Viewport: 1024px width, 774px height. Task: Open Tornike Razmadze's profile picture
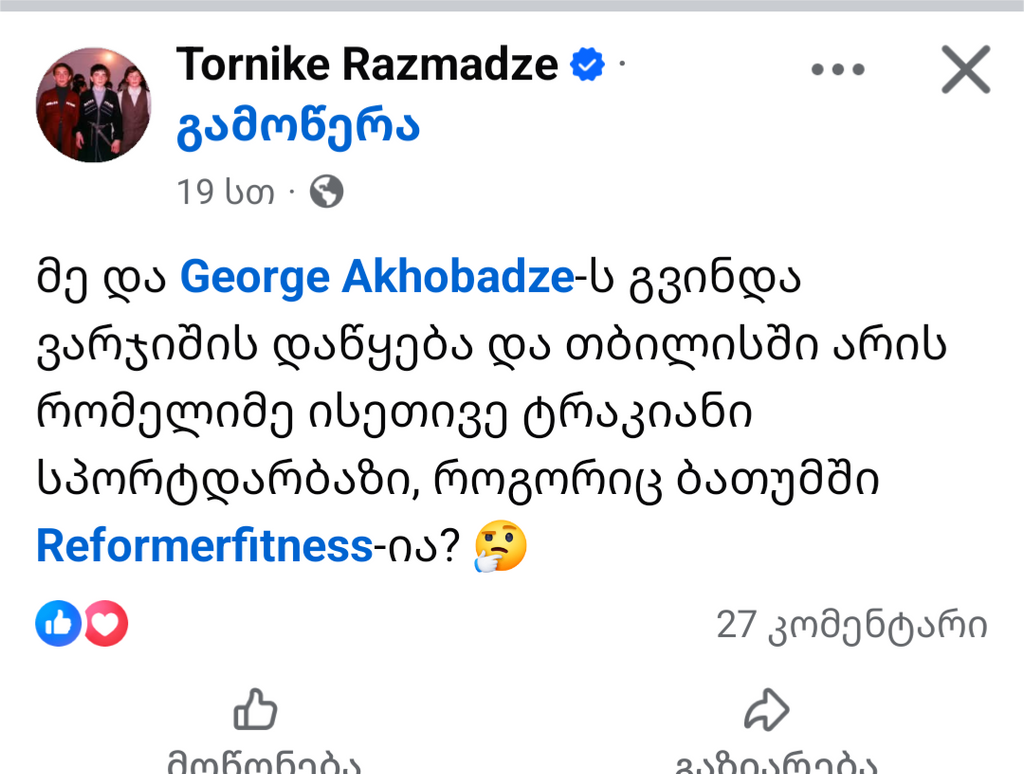(x=93, y=105)
